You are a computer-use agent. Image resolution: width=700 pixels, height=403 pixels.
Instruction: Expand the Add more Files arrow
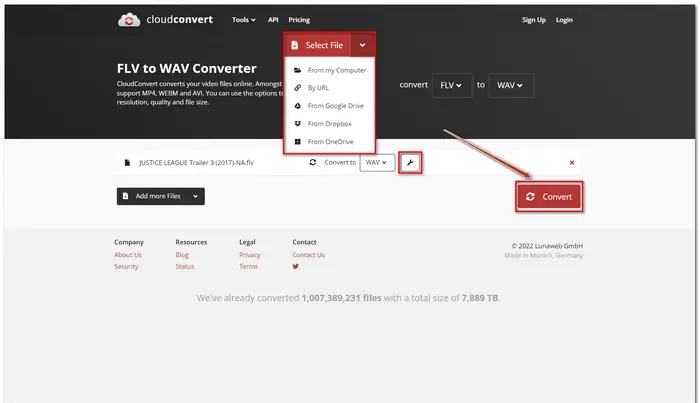tap(195, 196)
